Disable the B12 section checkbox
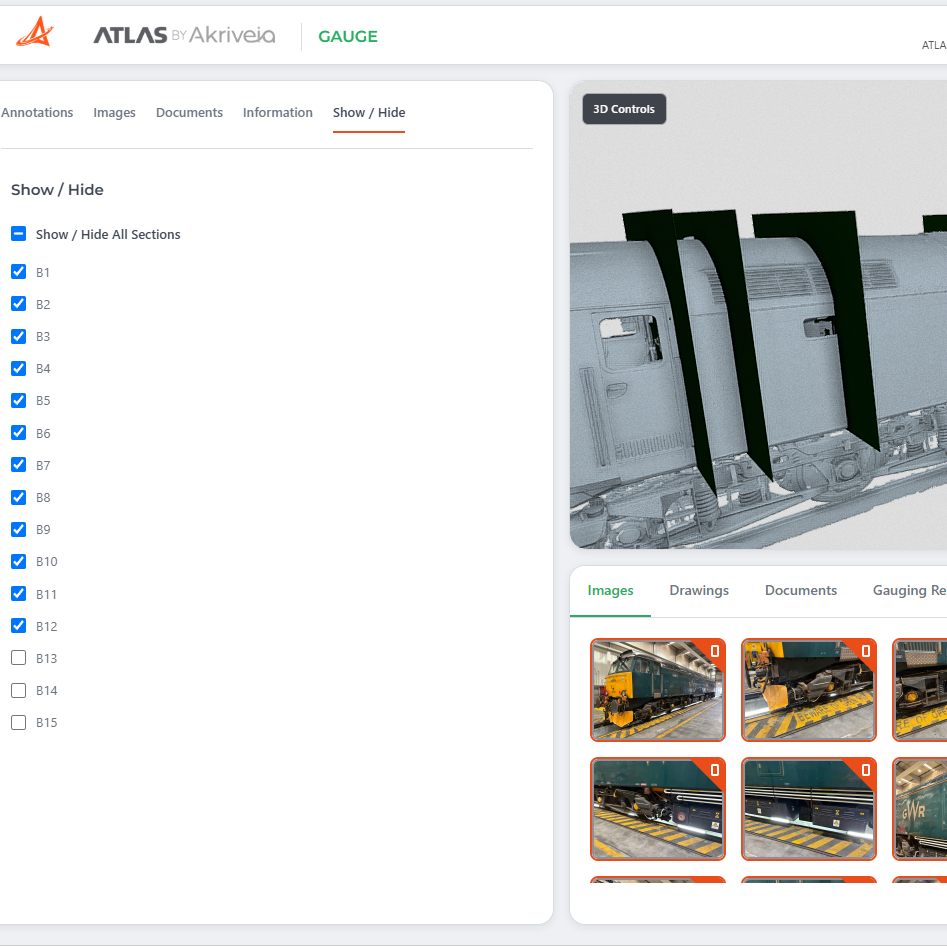947x946 pixels. (19, 626)
